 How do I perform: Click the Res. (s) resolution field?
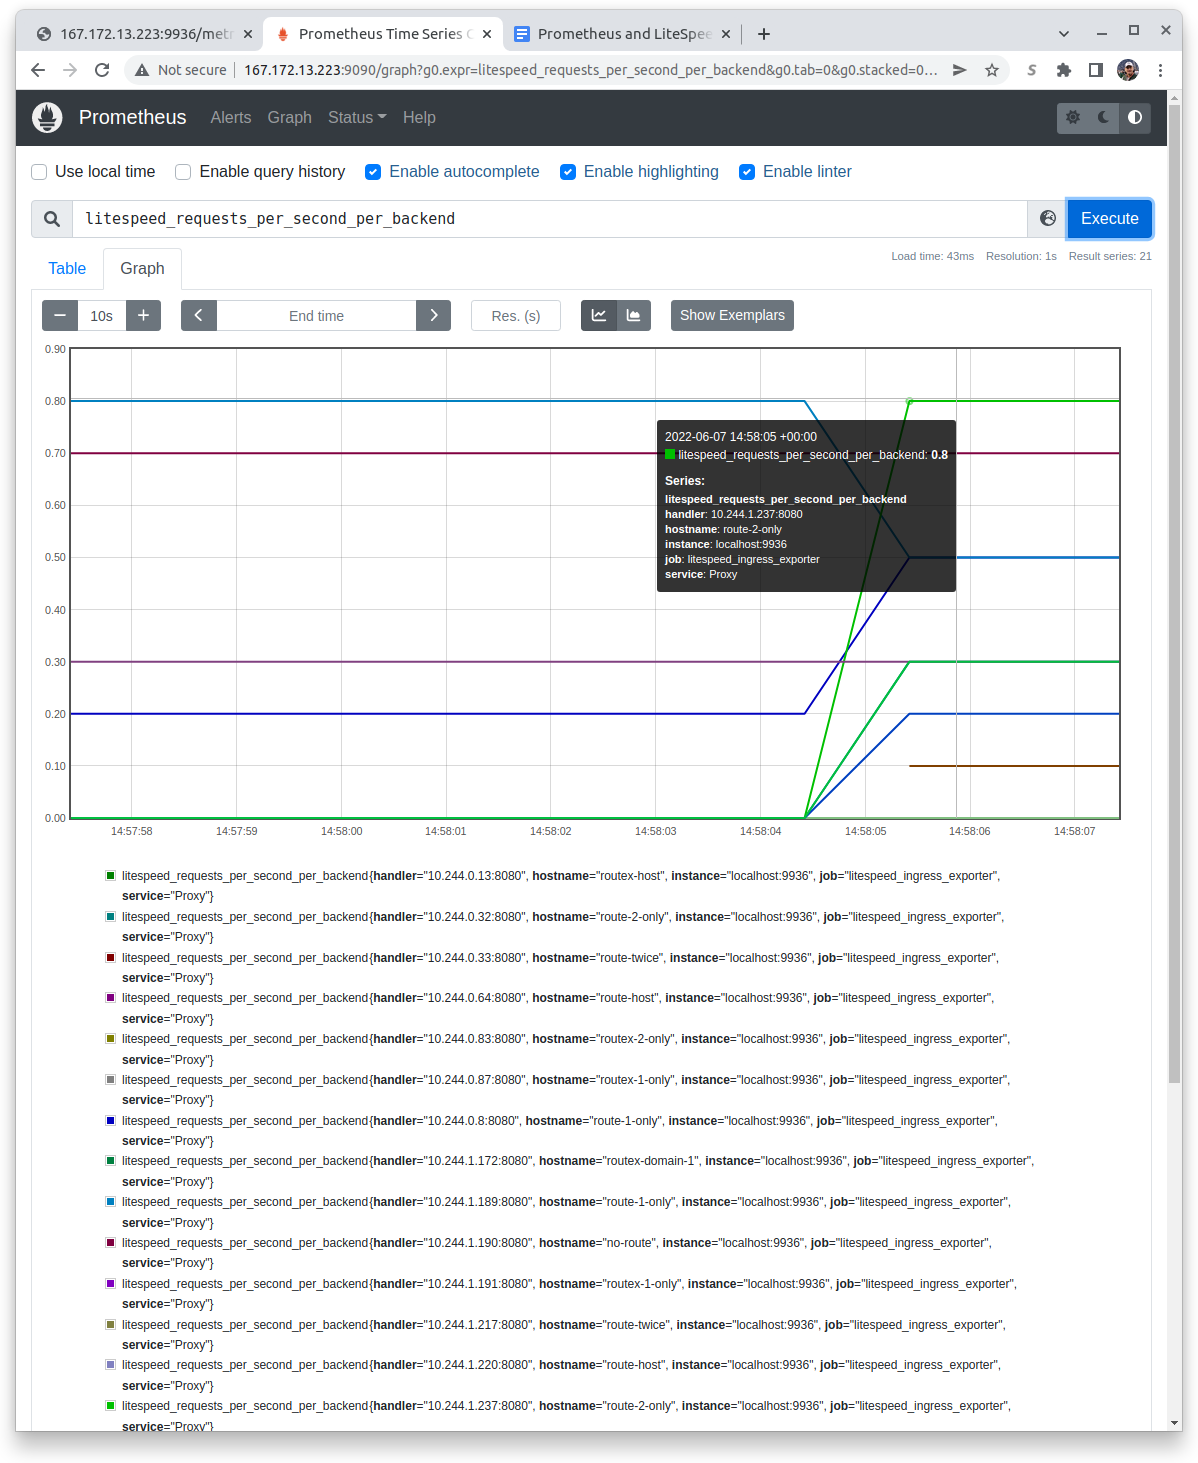point(516,315)
